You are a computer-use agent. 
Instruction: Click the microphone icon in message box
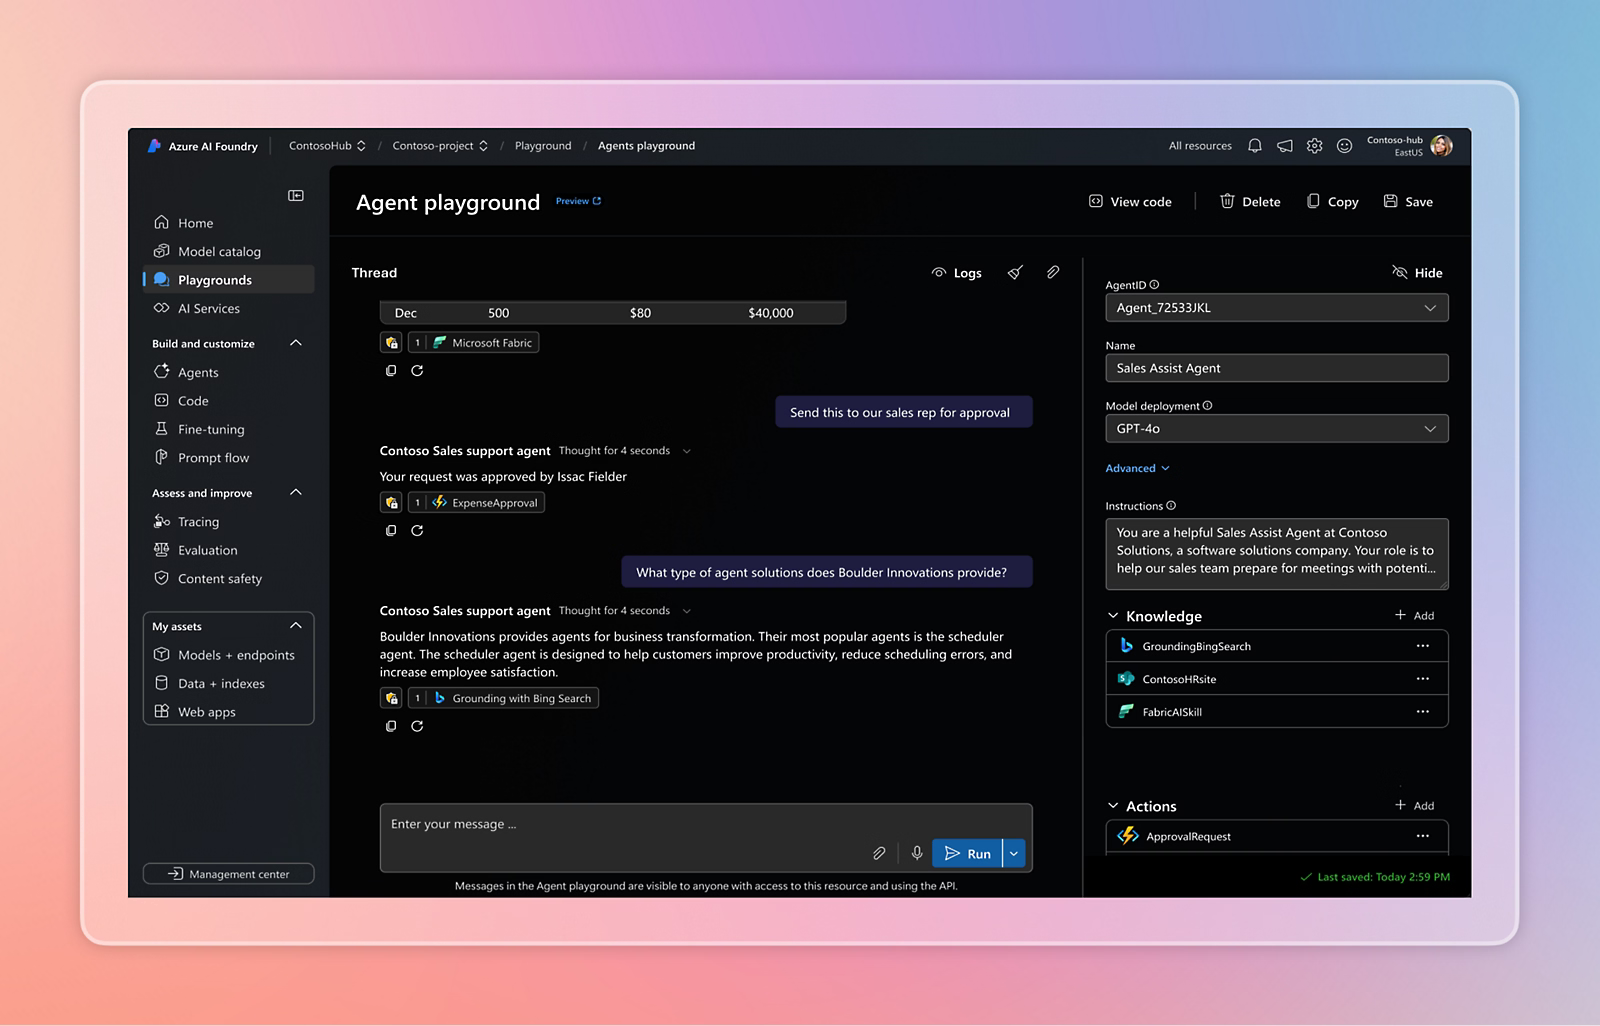[917, 853]
